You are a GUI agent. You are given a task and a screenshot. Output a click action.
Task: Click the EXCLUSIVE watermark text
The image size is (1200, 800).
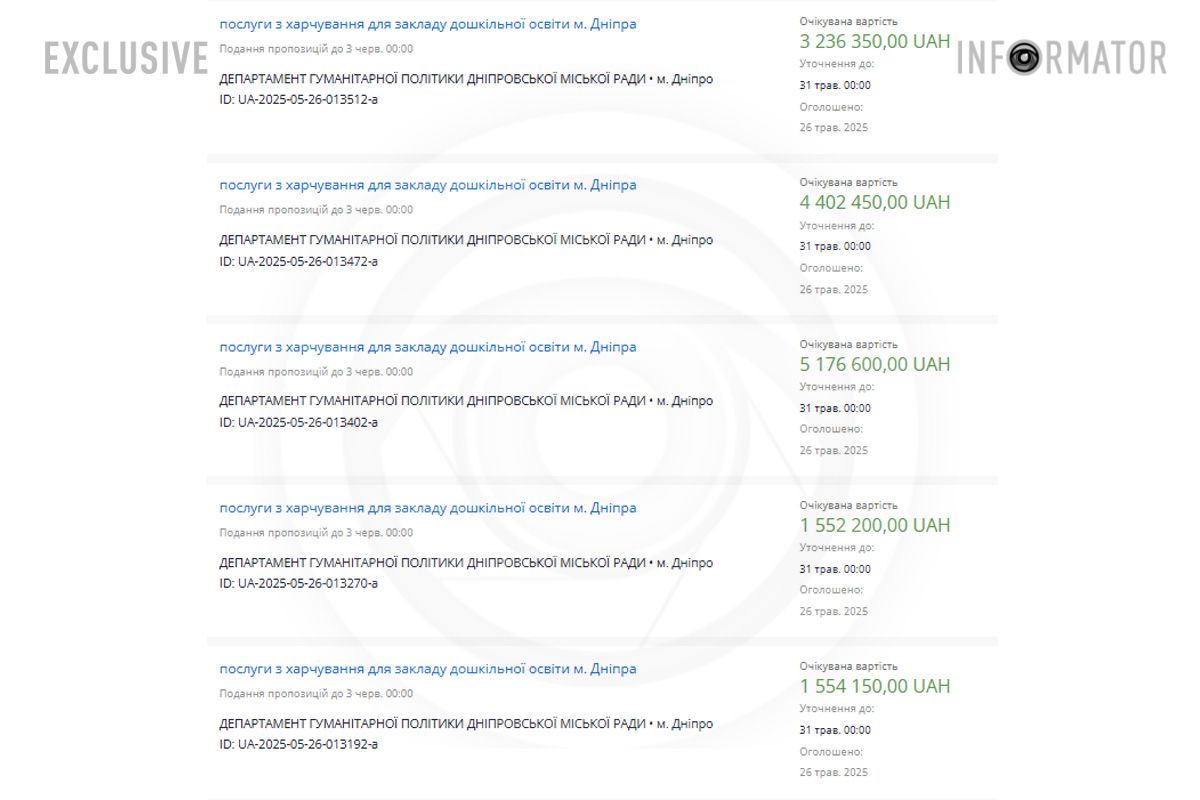(x=126, y=58)
